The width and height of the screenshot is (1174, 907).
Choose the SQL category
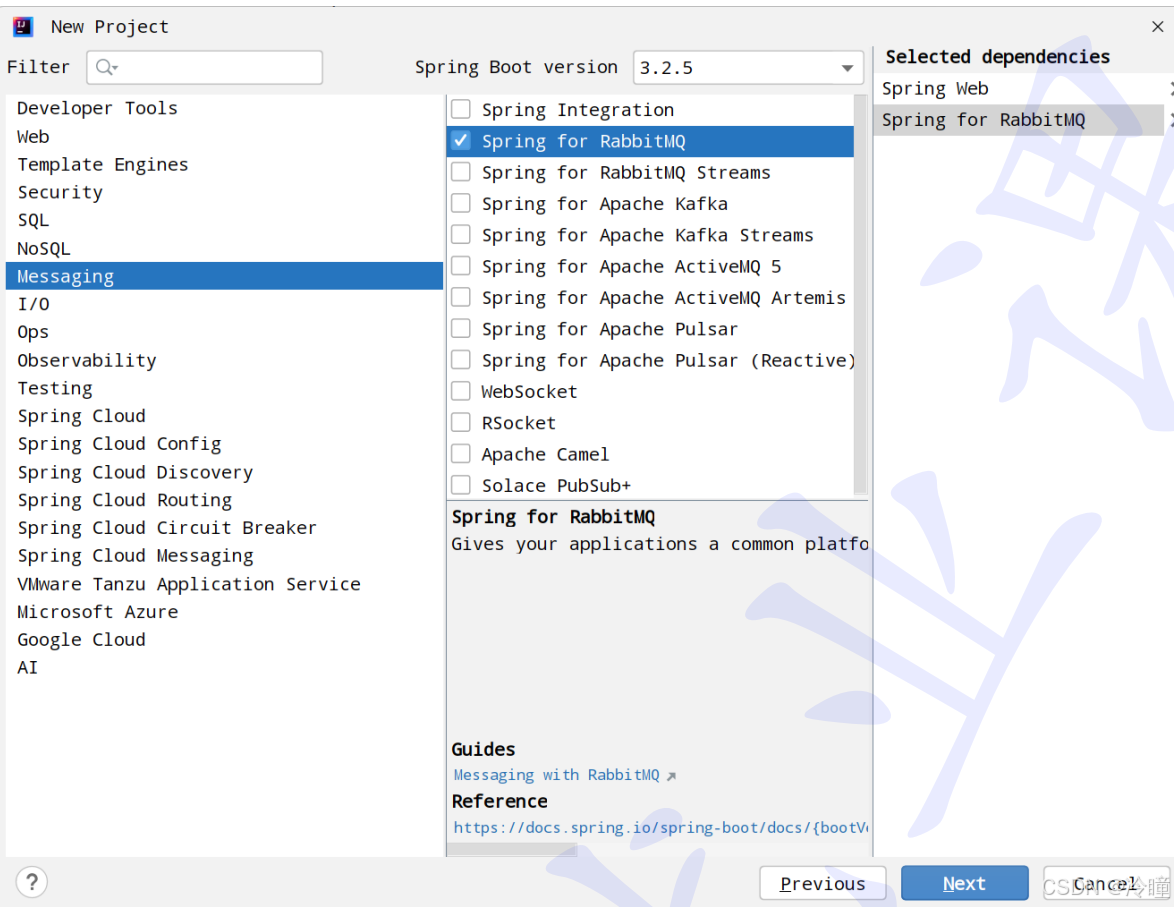224,220
